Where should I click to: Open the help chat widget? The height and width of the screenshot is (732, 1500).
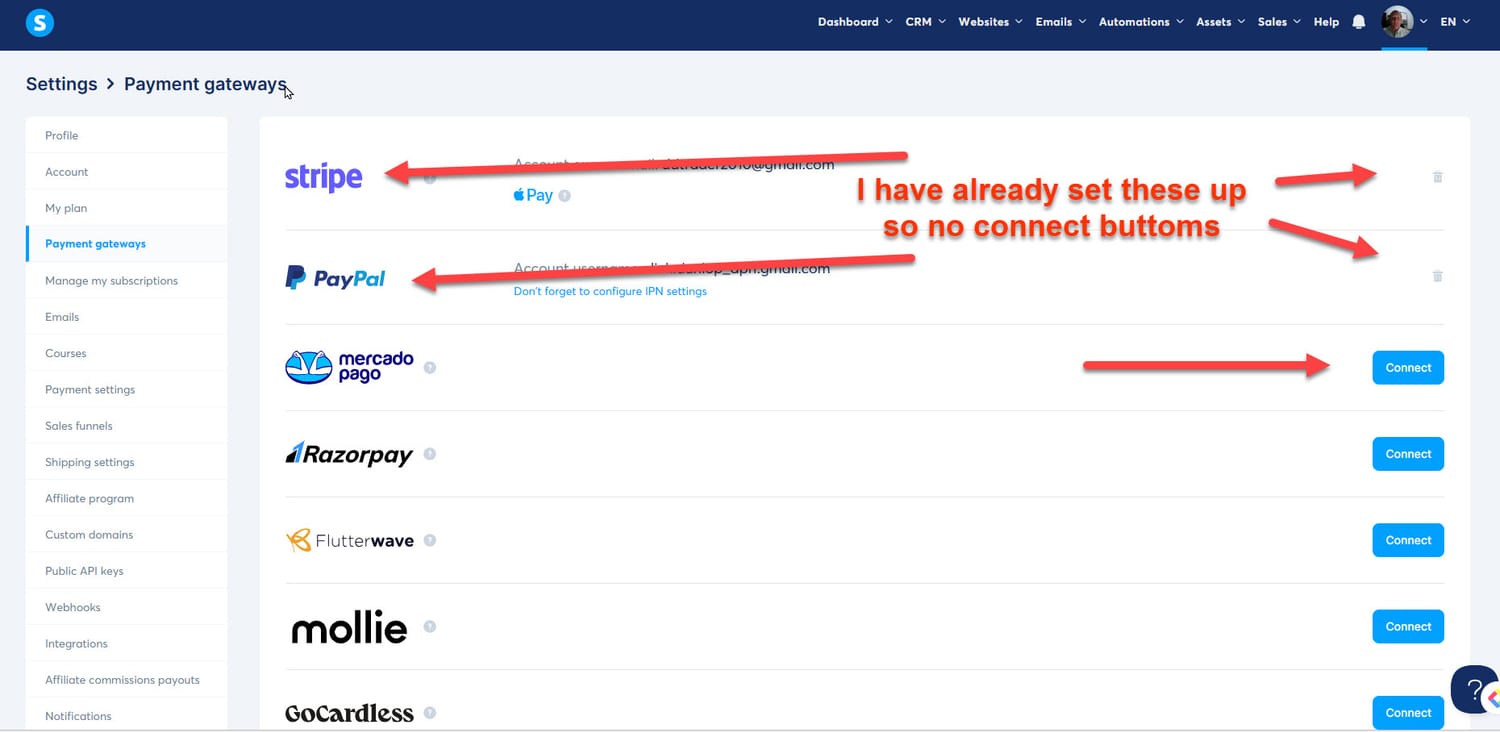coord(1474,689)
